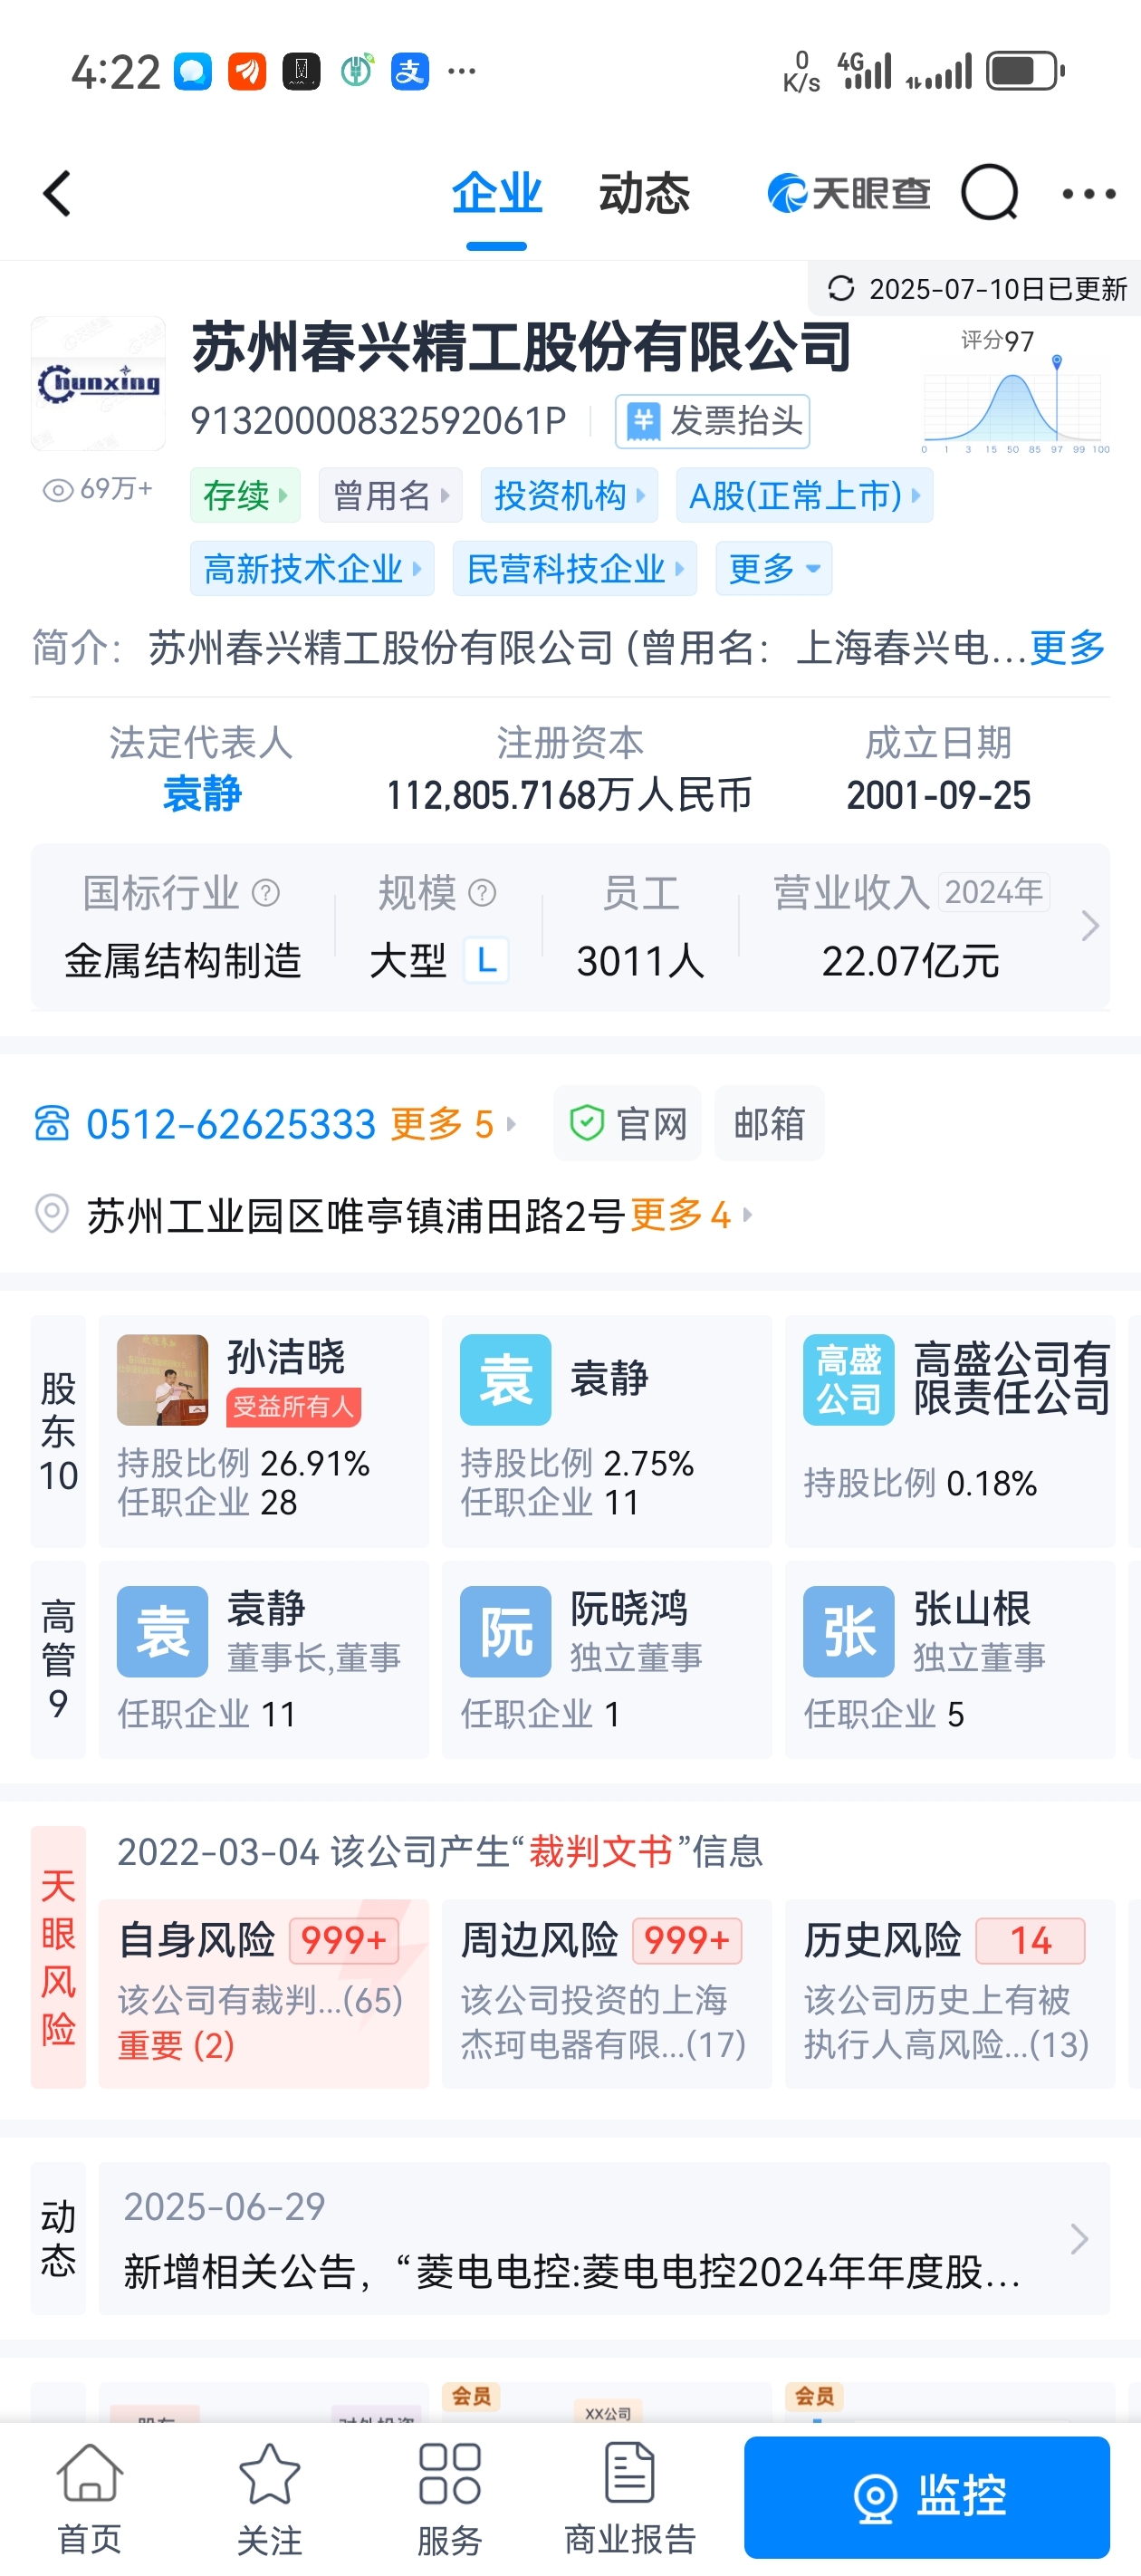Viewport: 1141px width, 2576px height.
Task: Switch to the 企业 tab
Action: click(496, 192)
